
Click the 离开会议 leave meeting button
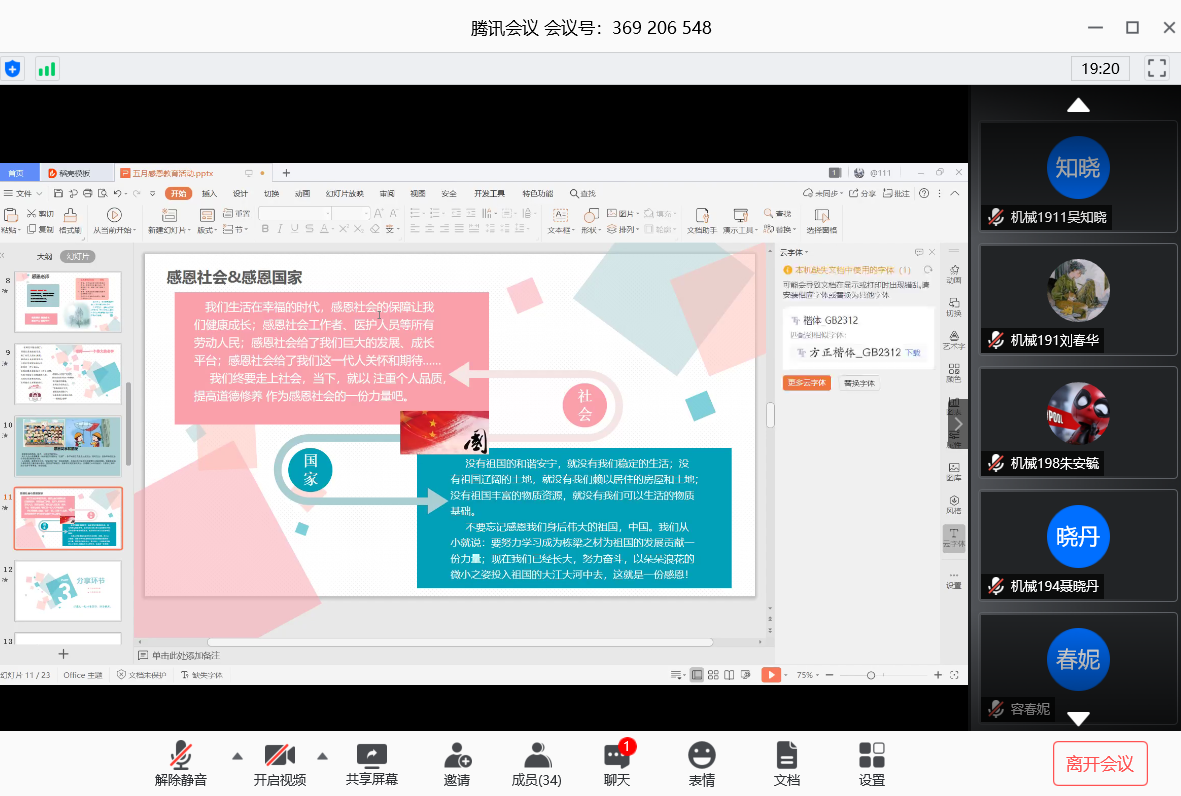point(1100,764)
